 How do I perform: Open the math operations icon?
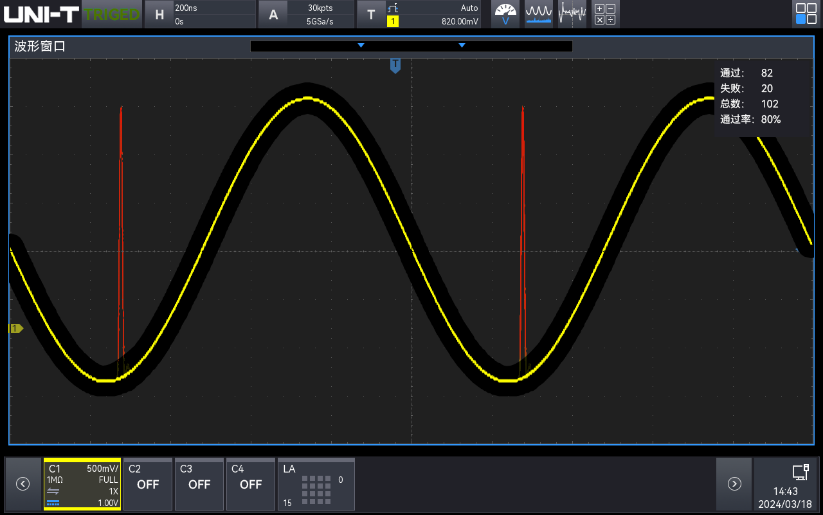[605, 14]
